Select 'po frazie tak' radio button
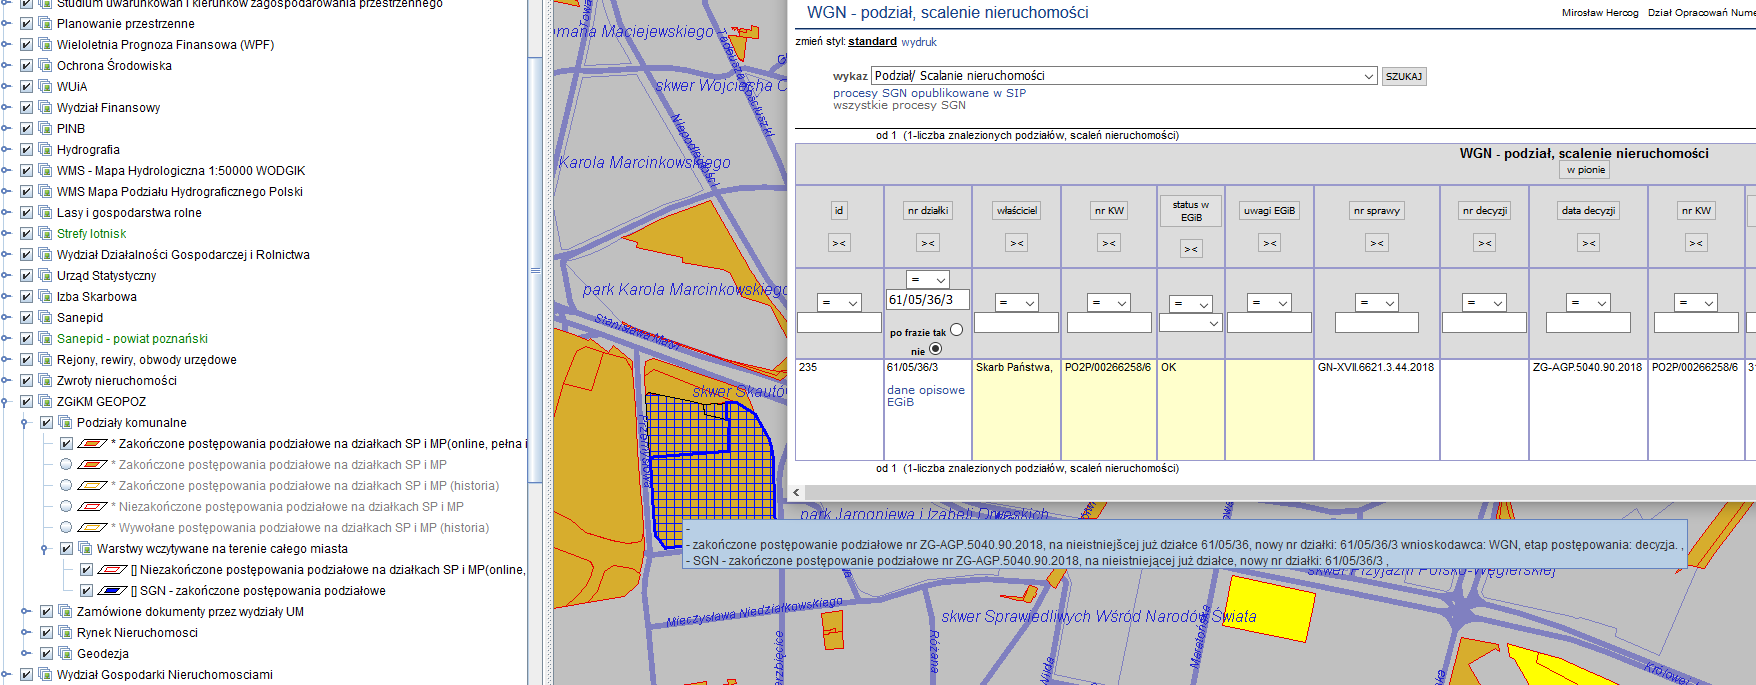This screenshot has height=685, width=1756. pyautogui.click(x=957, y=330)
